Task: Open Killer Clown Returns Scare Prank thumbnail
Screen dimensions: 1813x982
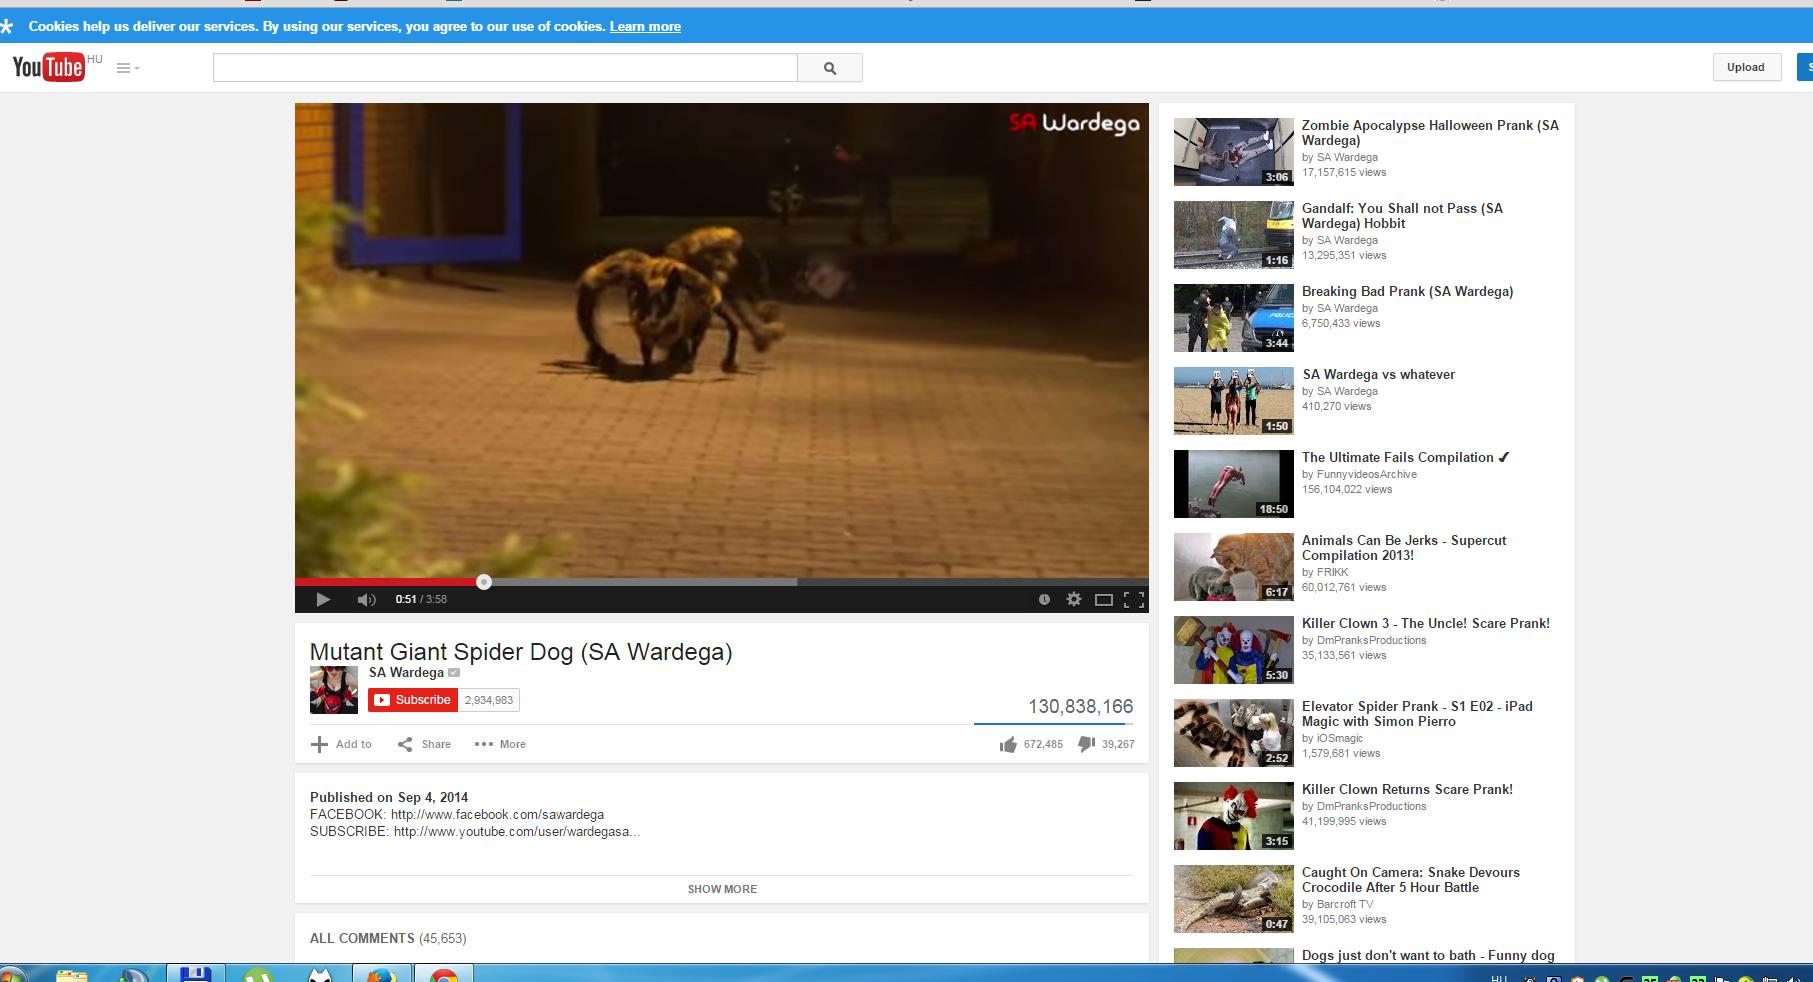Action: [1234, 816]
